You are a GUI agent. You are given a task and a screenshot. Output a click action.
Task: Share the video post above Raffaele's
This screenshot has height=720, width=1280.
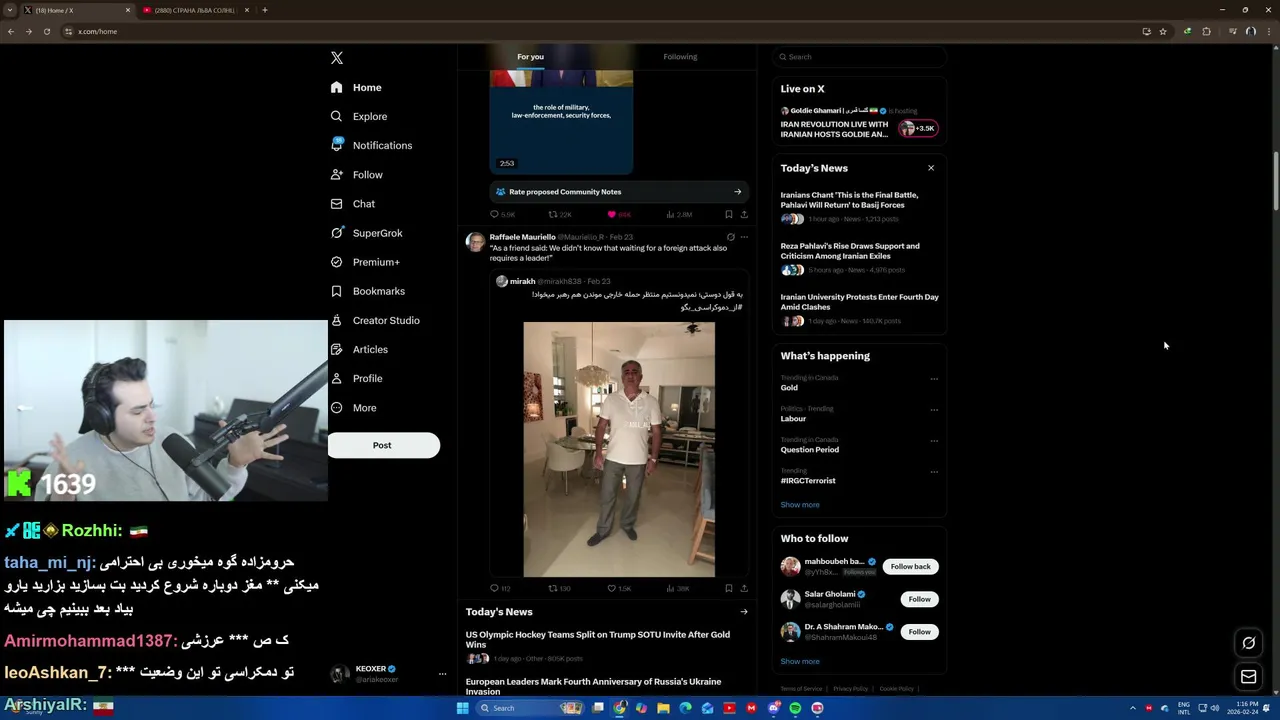[x=744, y=214]
